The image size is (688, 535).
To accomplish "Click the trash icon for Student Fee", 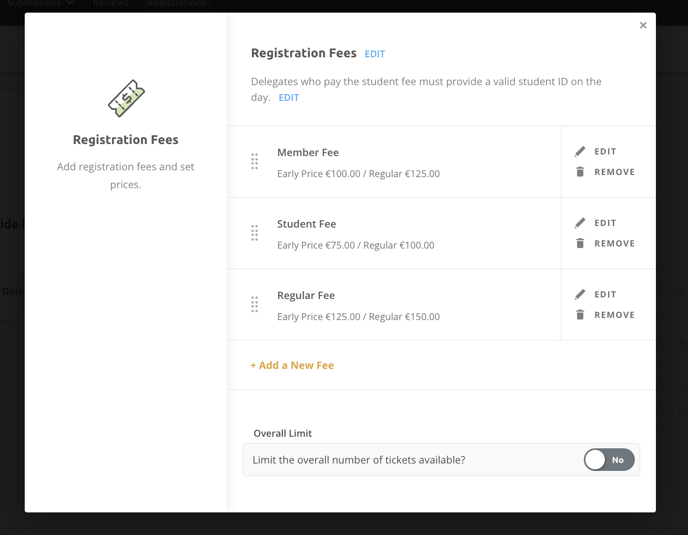I will (580, 243).
